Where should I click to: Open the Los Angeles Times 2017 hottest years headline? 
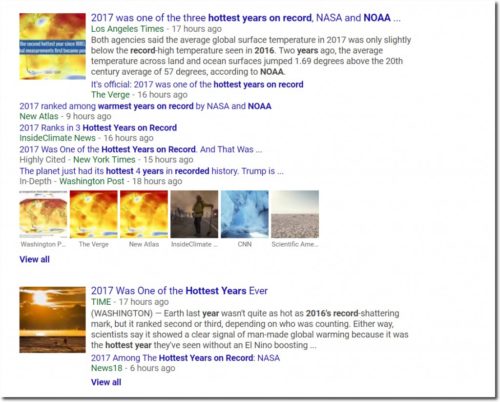click(x=246, y=18)
